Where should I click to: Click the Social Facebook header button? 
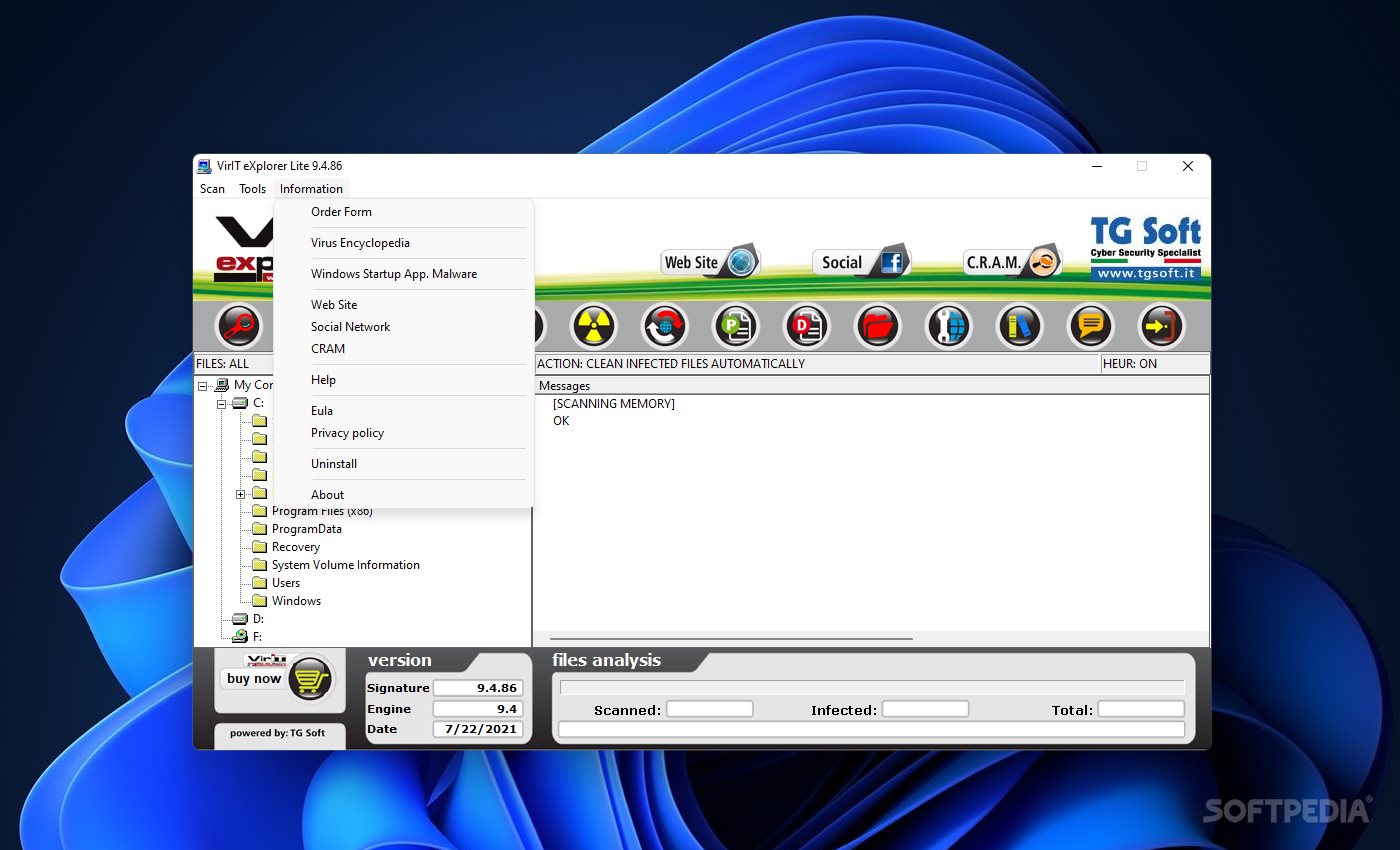pyautogui.click(x=861, y=262)
